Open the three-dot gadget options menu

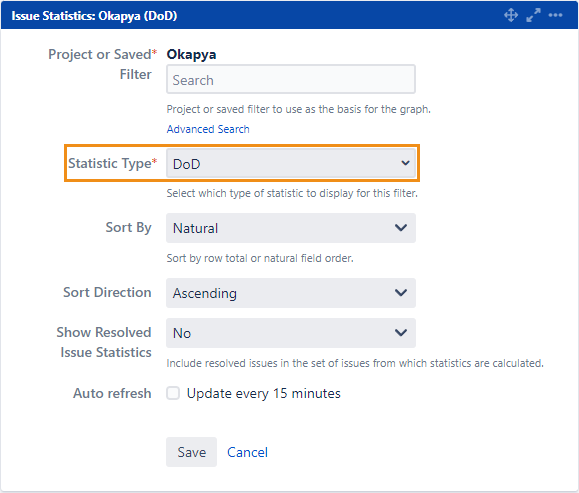pos(555,16)
